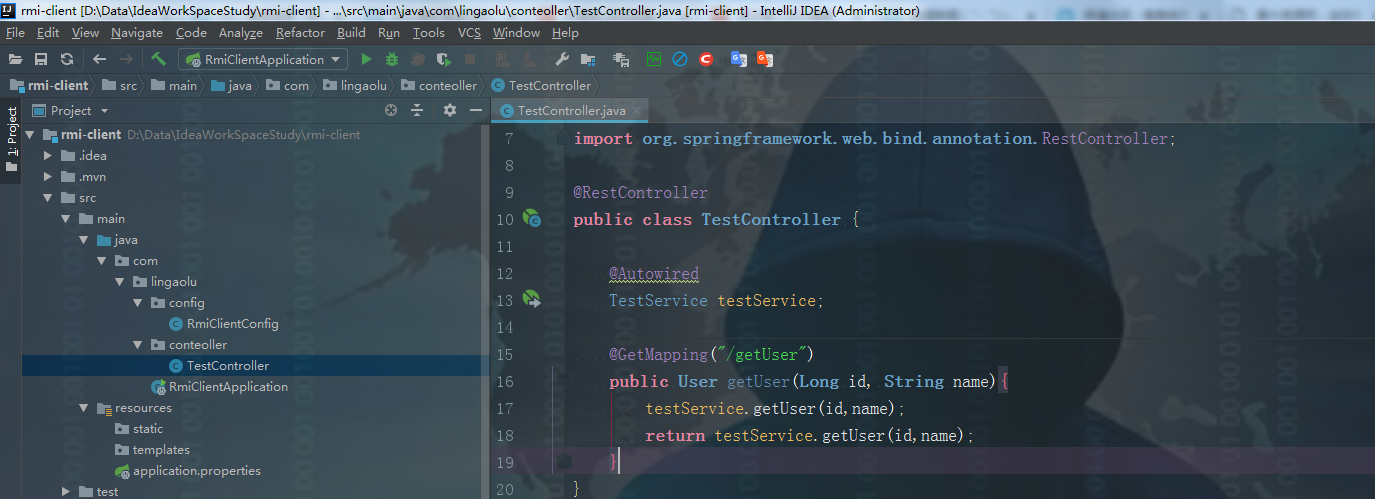
Task: Hide the Project panel with the minus icon
Action: [476, 111]
